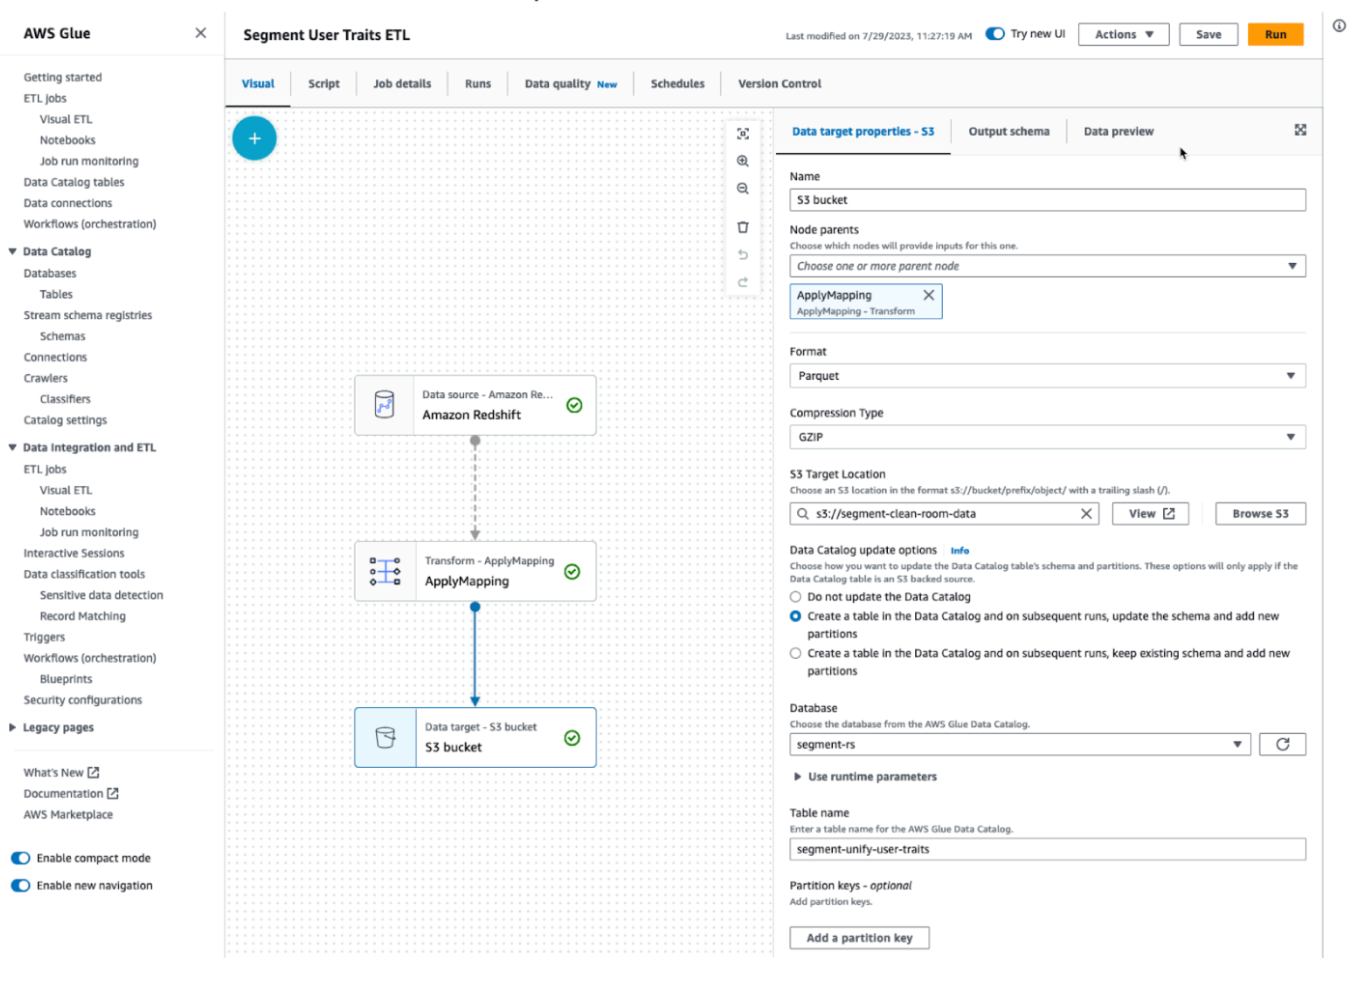
Task: Expand Use runtime parameters
Action: pos(866,776)
